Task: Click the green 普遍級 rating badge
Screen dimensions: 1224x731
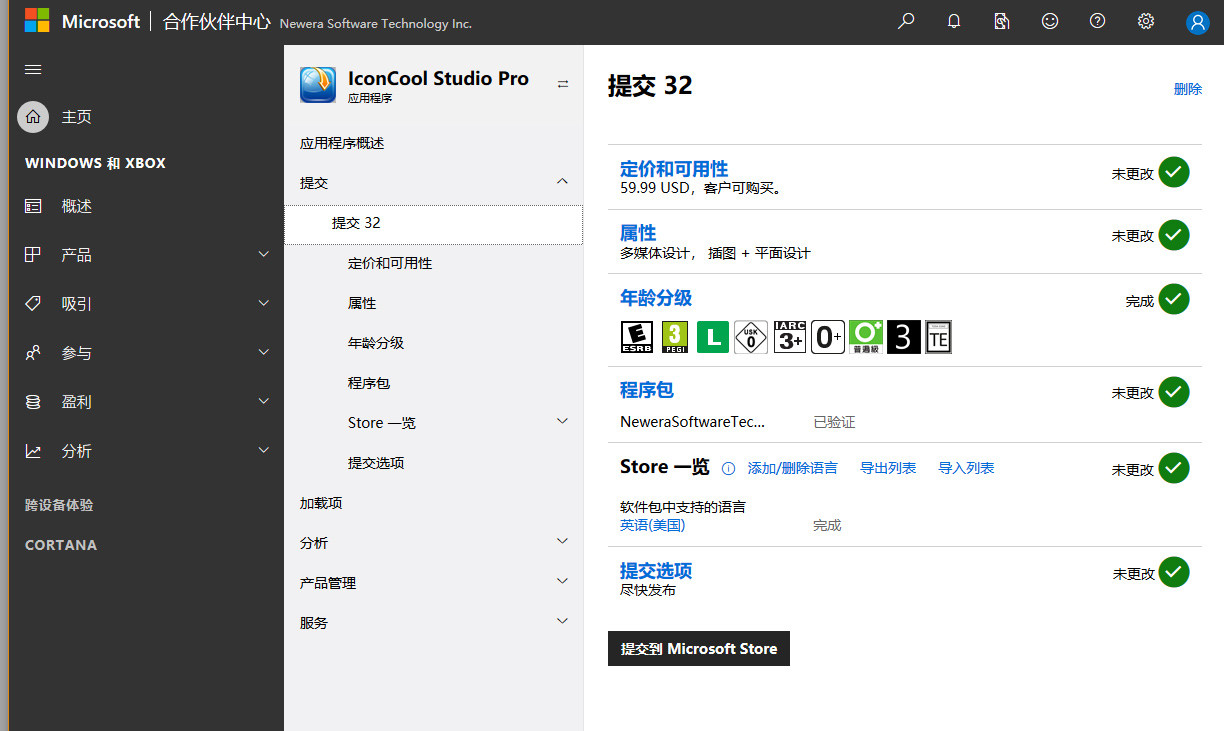Action: 866,337
